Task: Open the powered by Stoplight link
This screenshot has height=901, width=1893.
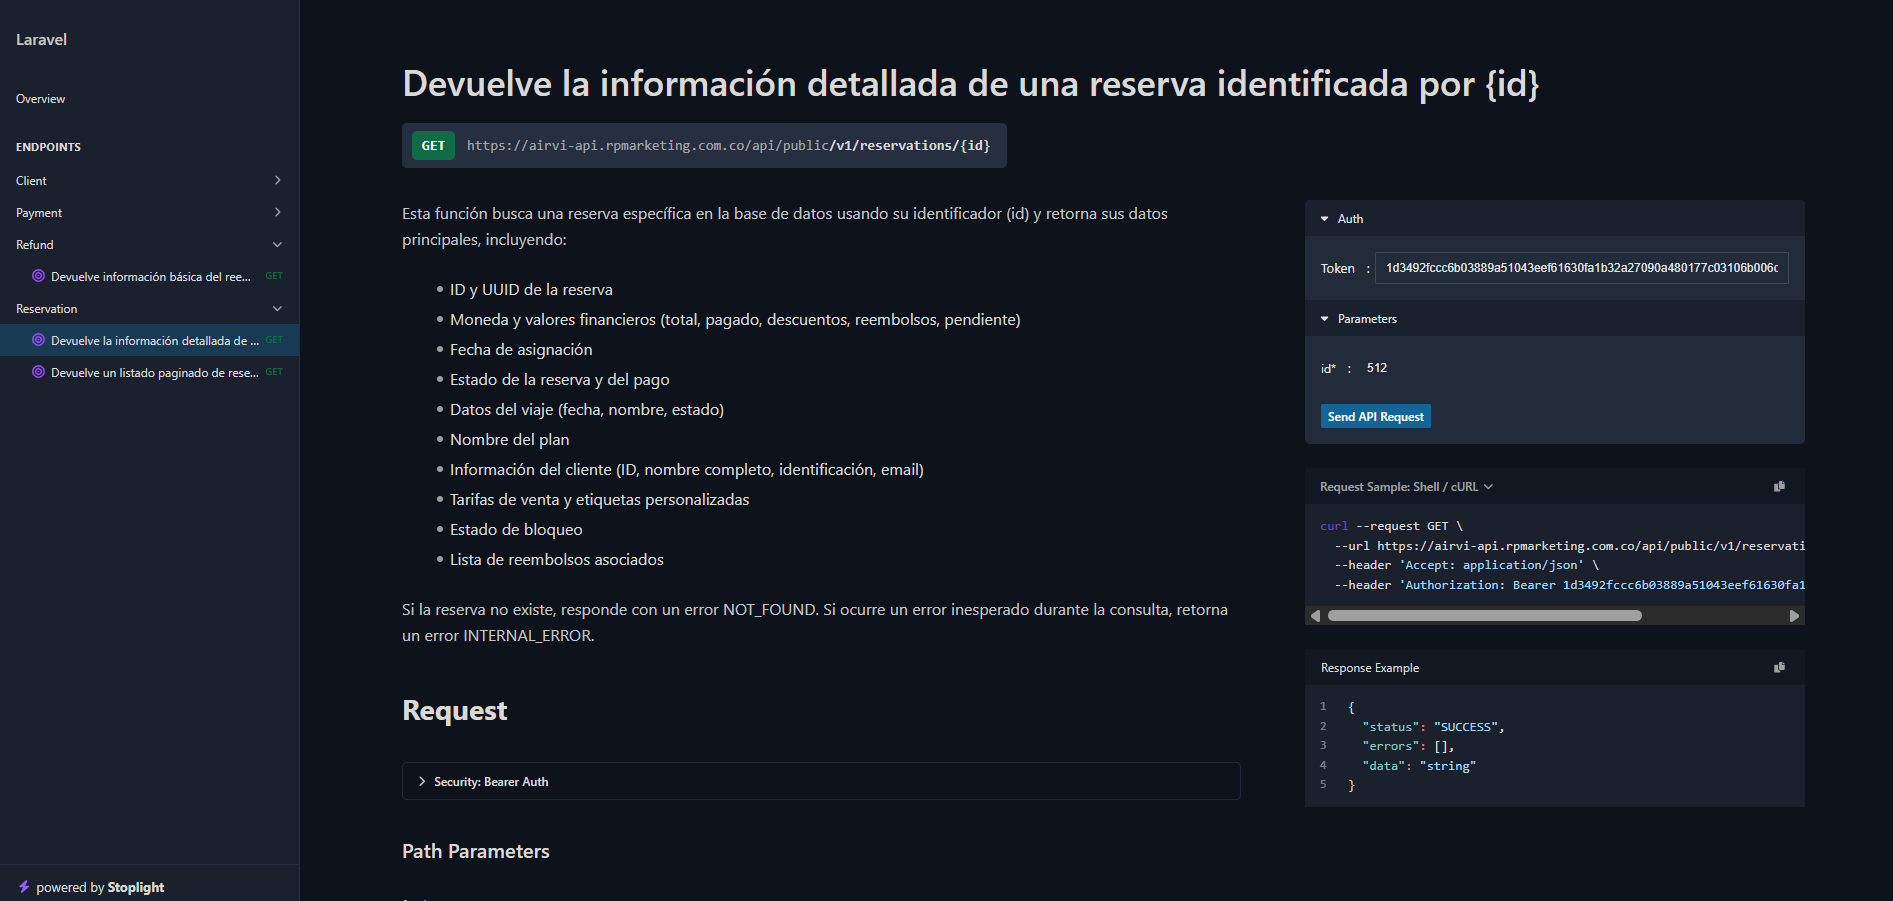Action: tap(100, 887)
